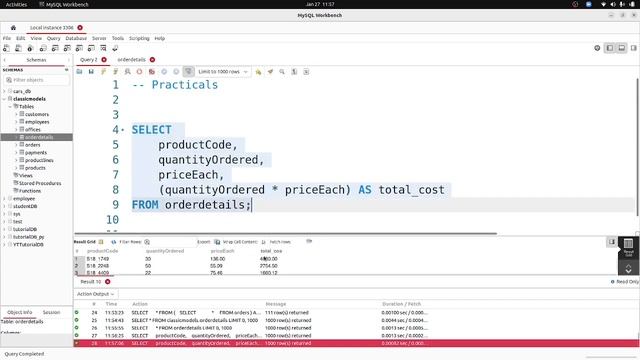Open the settings gear at the top right
640x360 pixels.
[x=597, y=48]
